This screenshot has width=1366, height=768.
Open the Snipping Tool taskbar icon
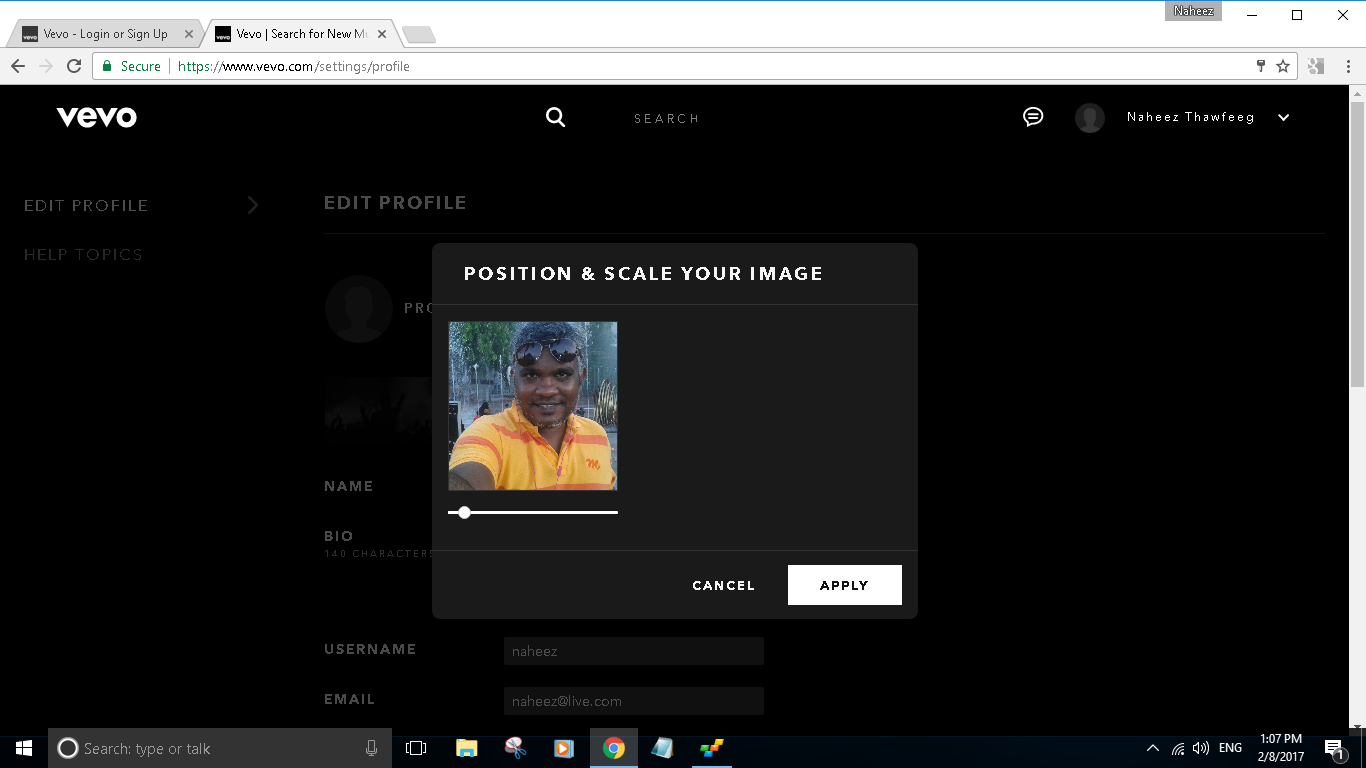pos(515,748)
